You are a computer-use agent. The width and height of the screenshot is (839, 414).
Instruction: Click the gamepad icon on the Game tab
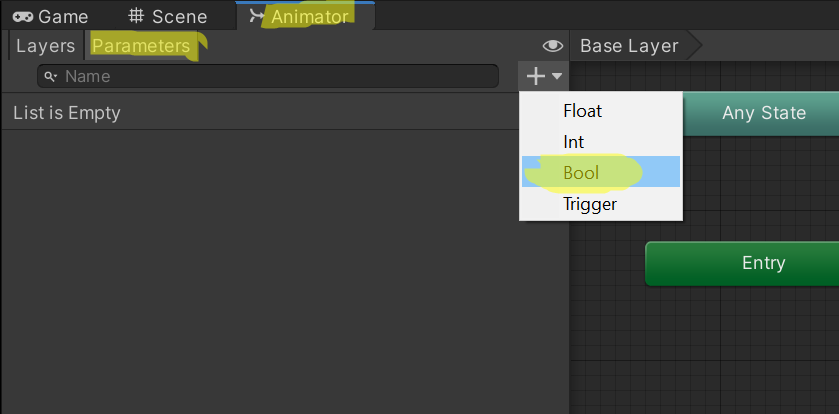pos(22,17)
